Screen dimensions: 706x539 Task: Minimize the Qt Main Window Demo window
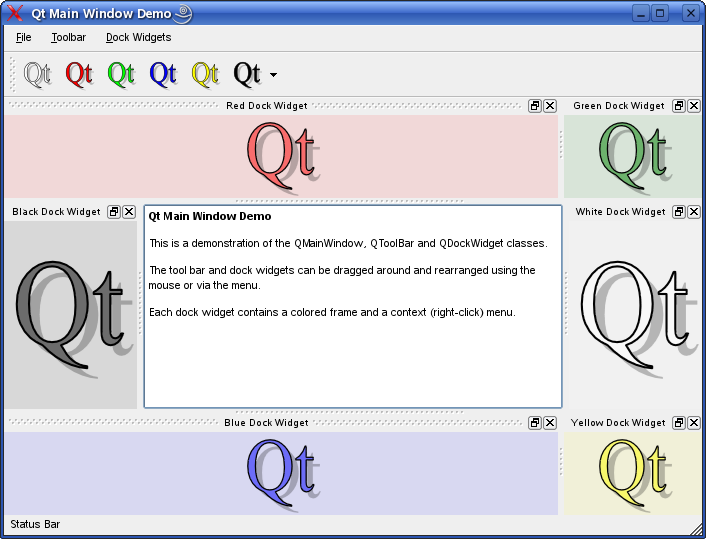641,14
